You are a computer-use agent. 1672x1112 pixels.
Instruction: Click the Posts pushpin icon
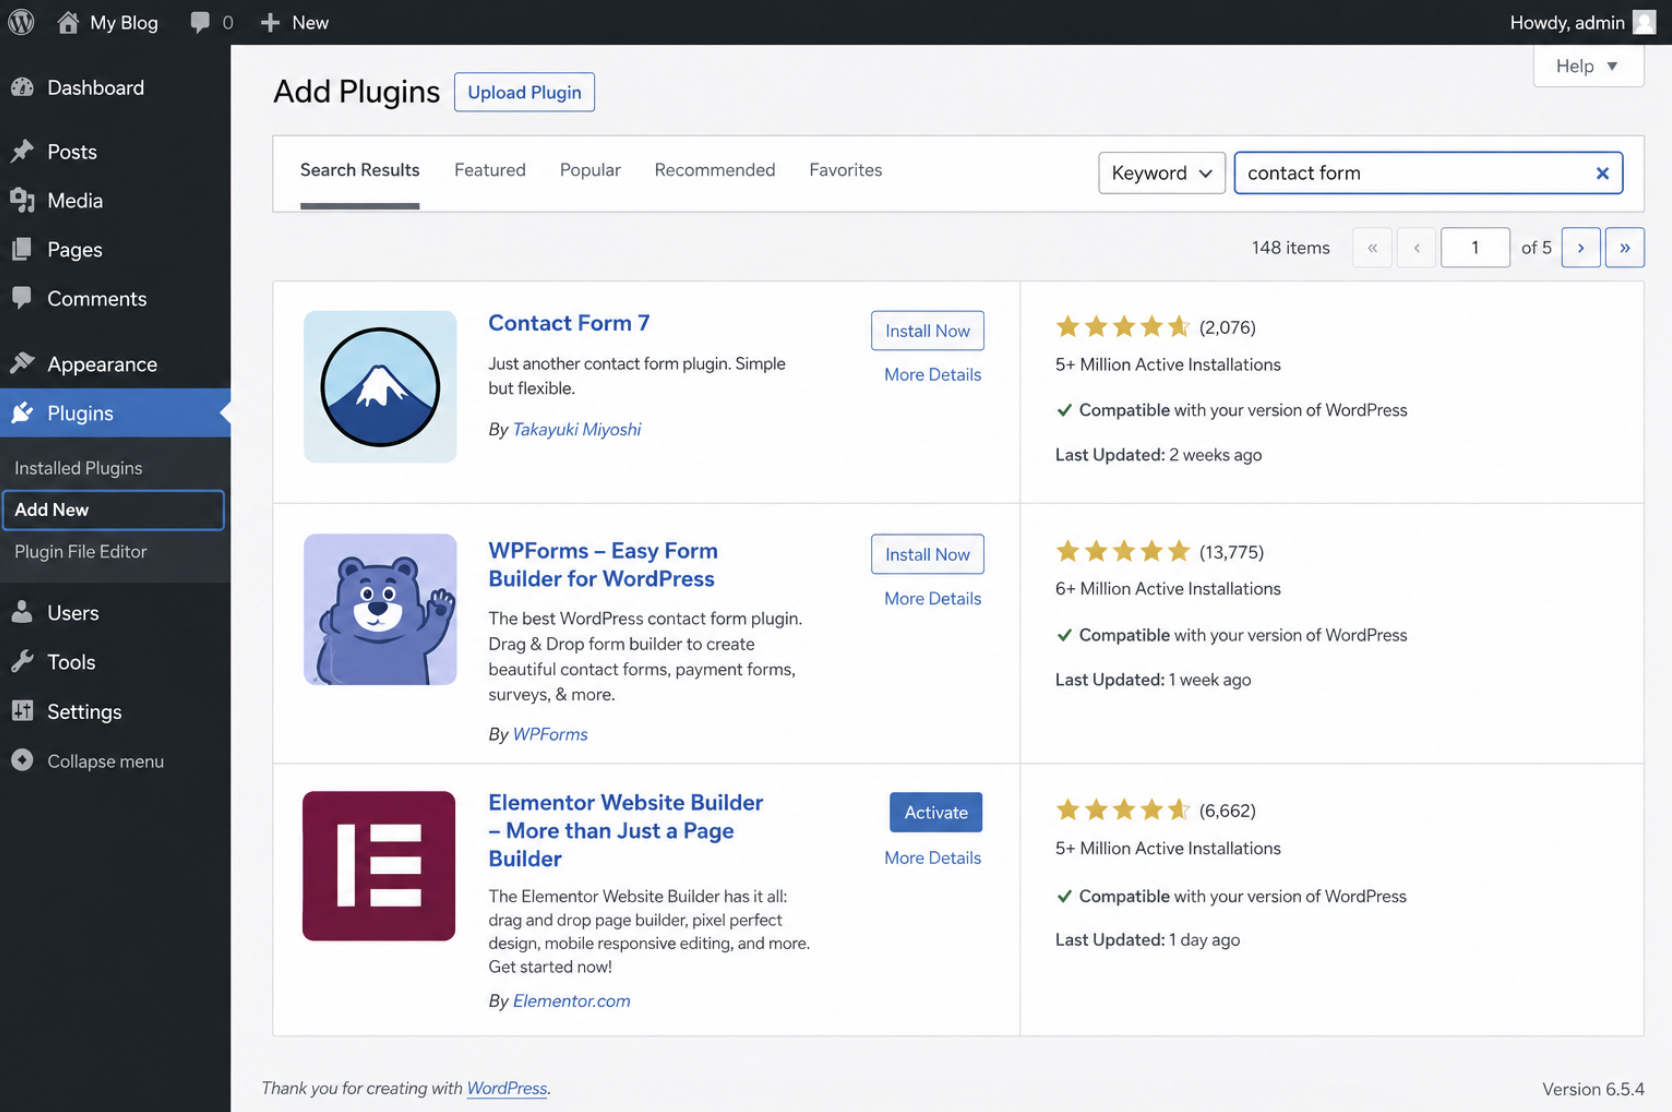pos(22,152)
